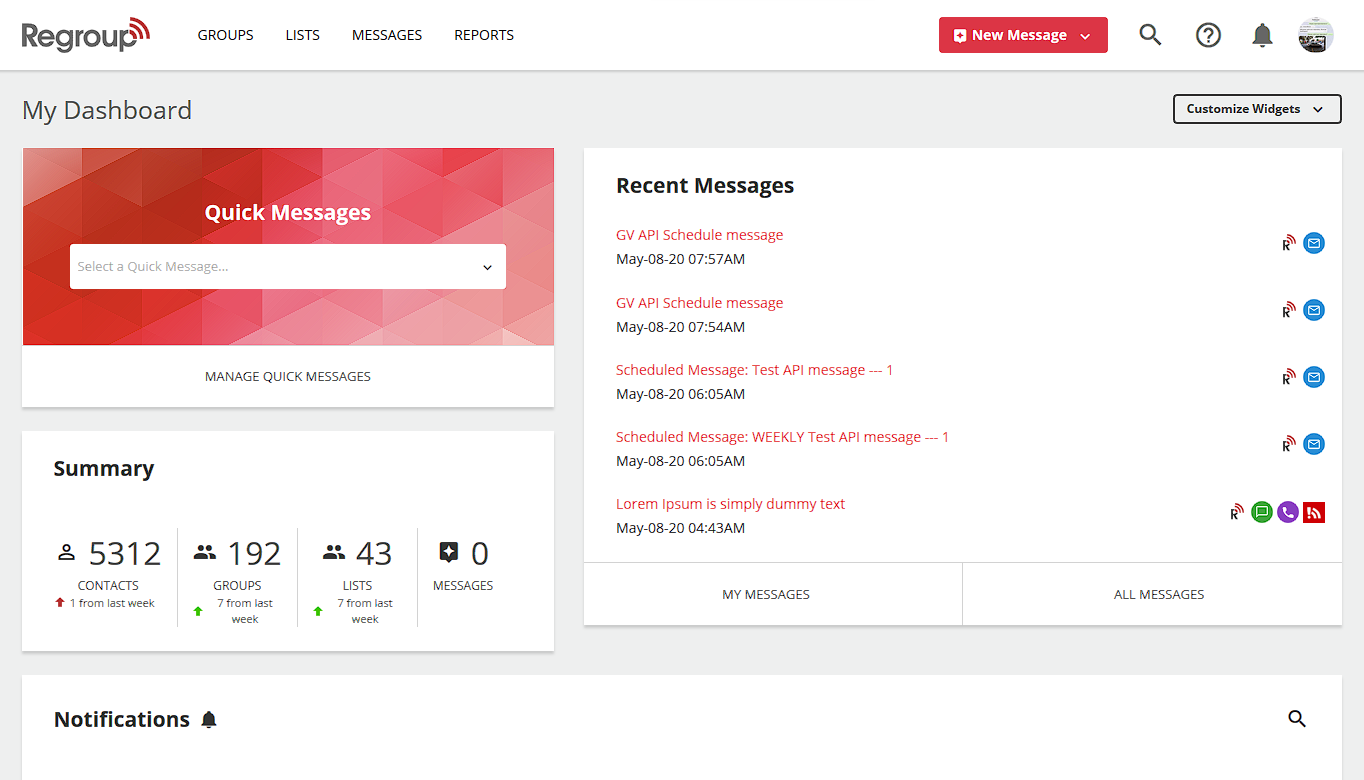Expand the New Message dropdown arrow
The image size is (1364, 780).
pyautogui.click(x=1085, y=34)
